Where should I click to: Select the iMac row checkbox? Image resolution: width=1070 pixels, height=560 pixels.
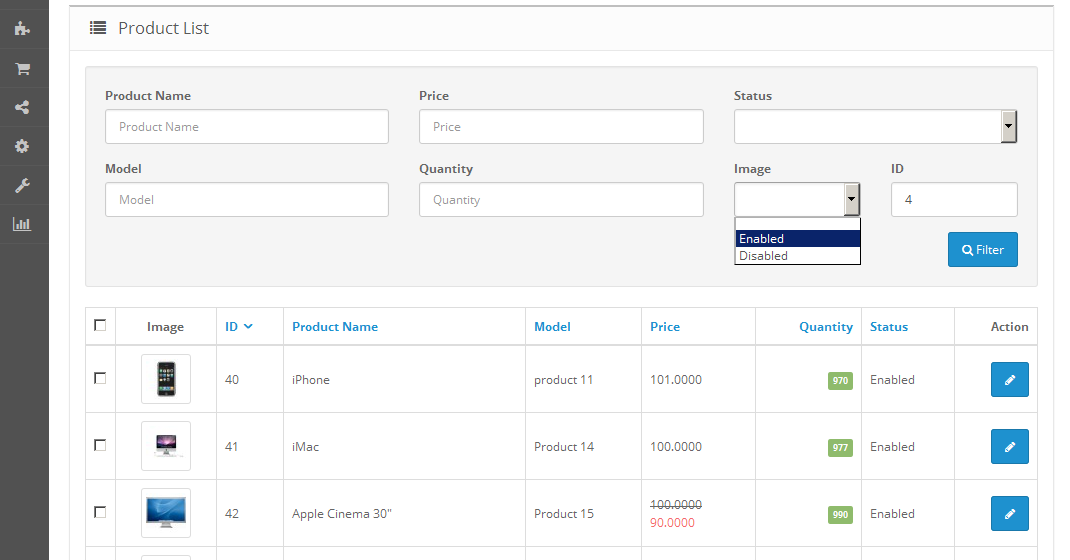(x=100, y=445)
